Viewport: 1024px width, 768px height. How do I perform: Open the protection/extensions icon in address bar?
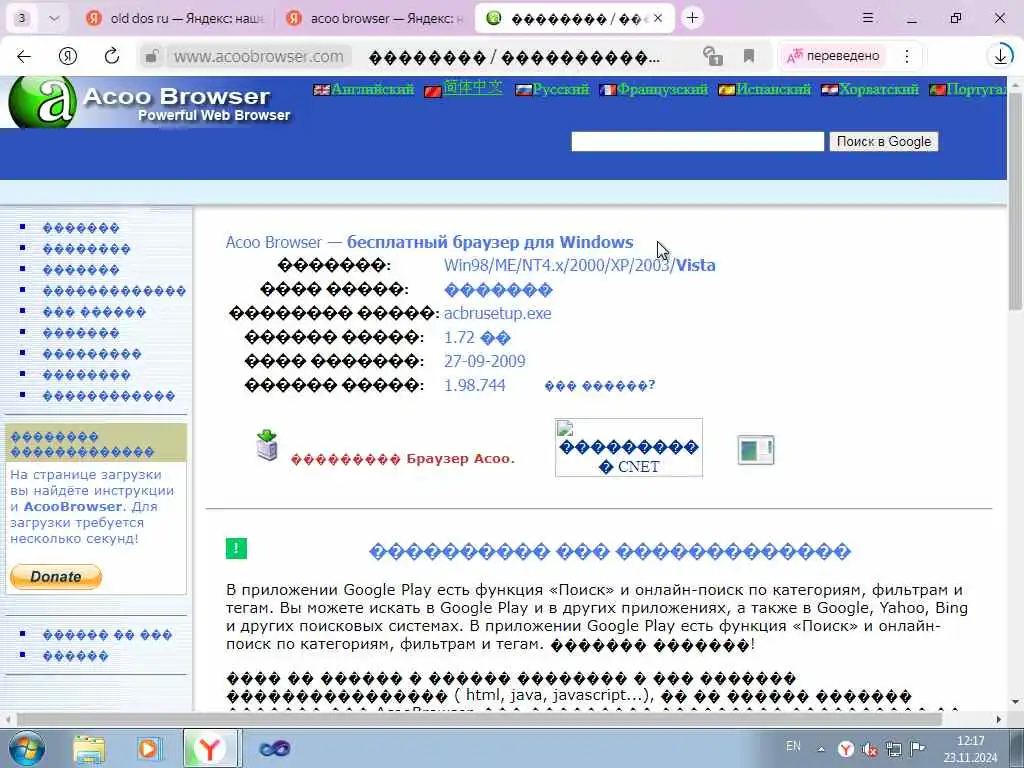coord(712,56)
